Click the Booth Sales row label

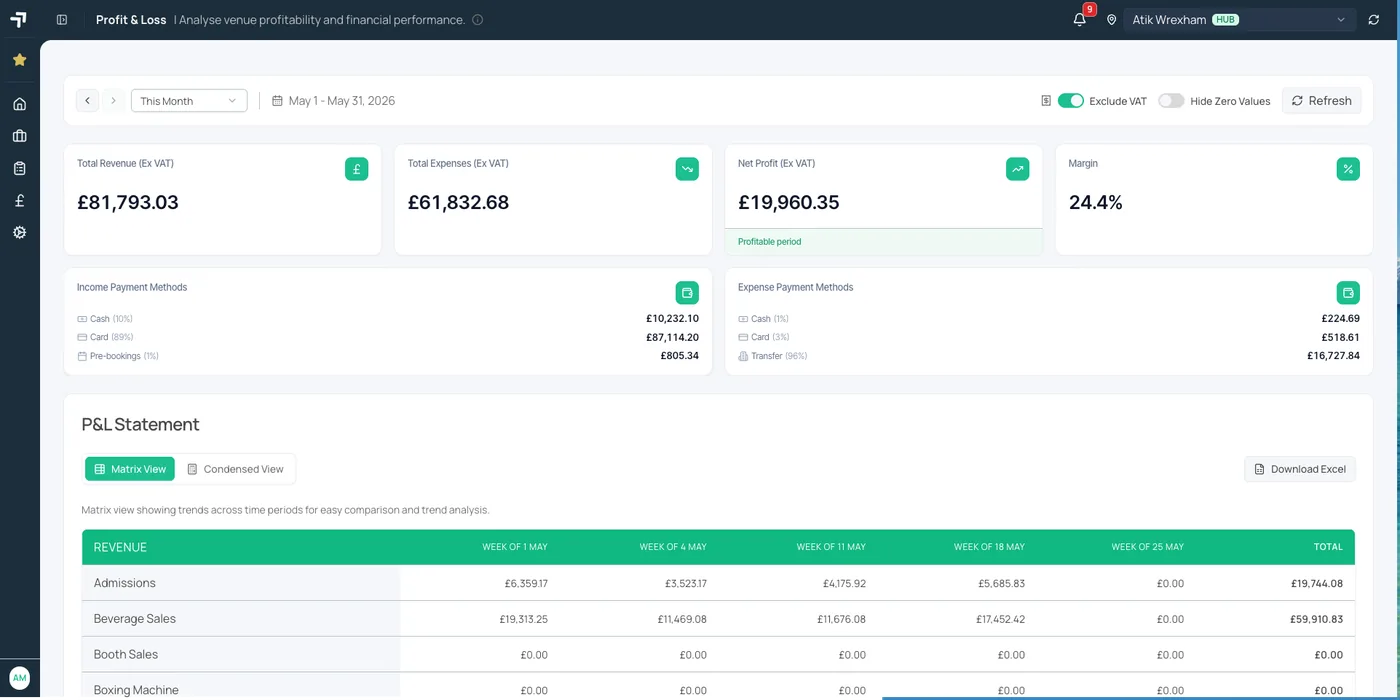[126, 655]
